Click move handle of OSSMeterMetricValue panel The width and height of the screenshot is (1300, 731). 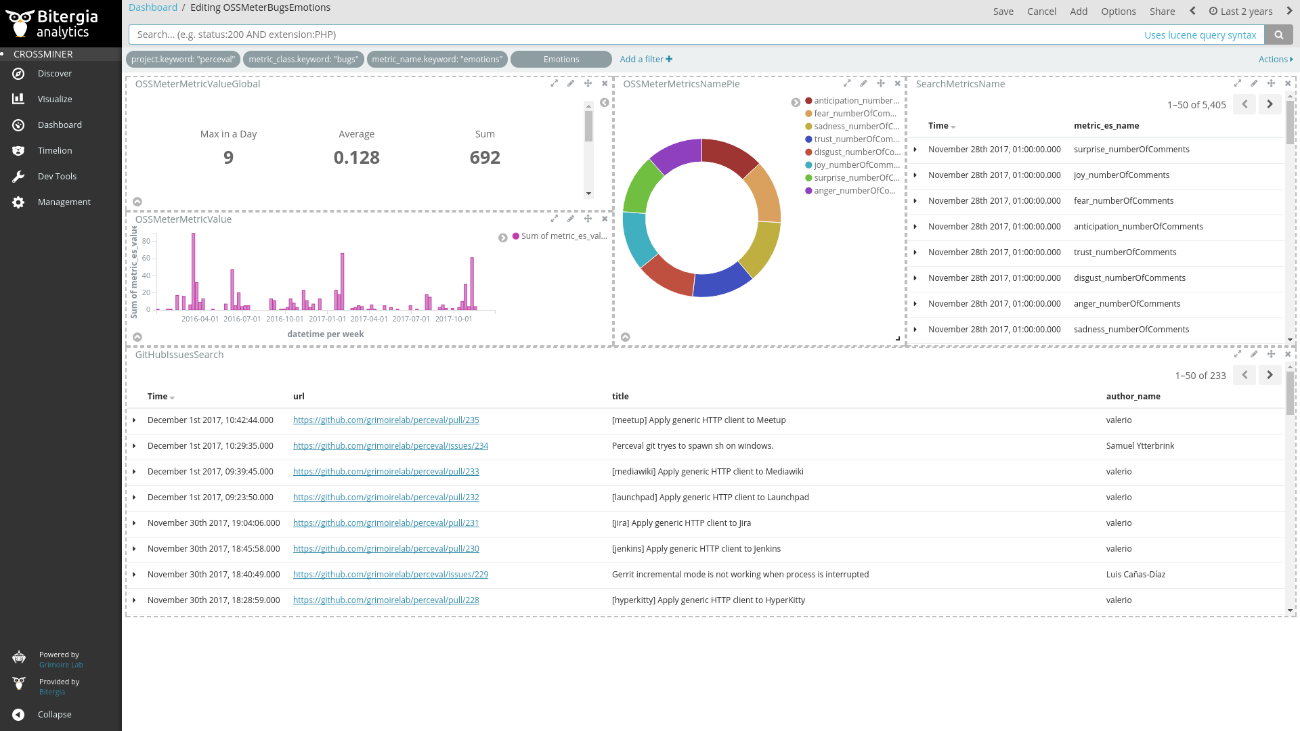[588, 218]
